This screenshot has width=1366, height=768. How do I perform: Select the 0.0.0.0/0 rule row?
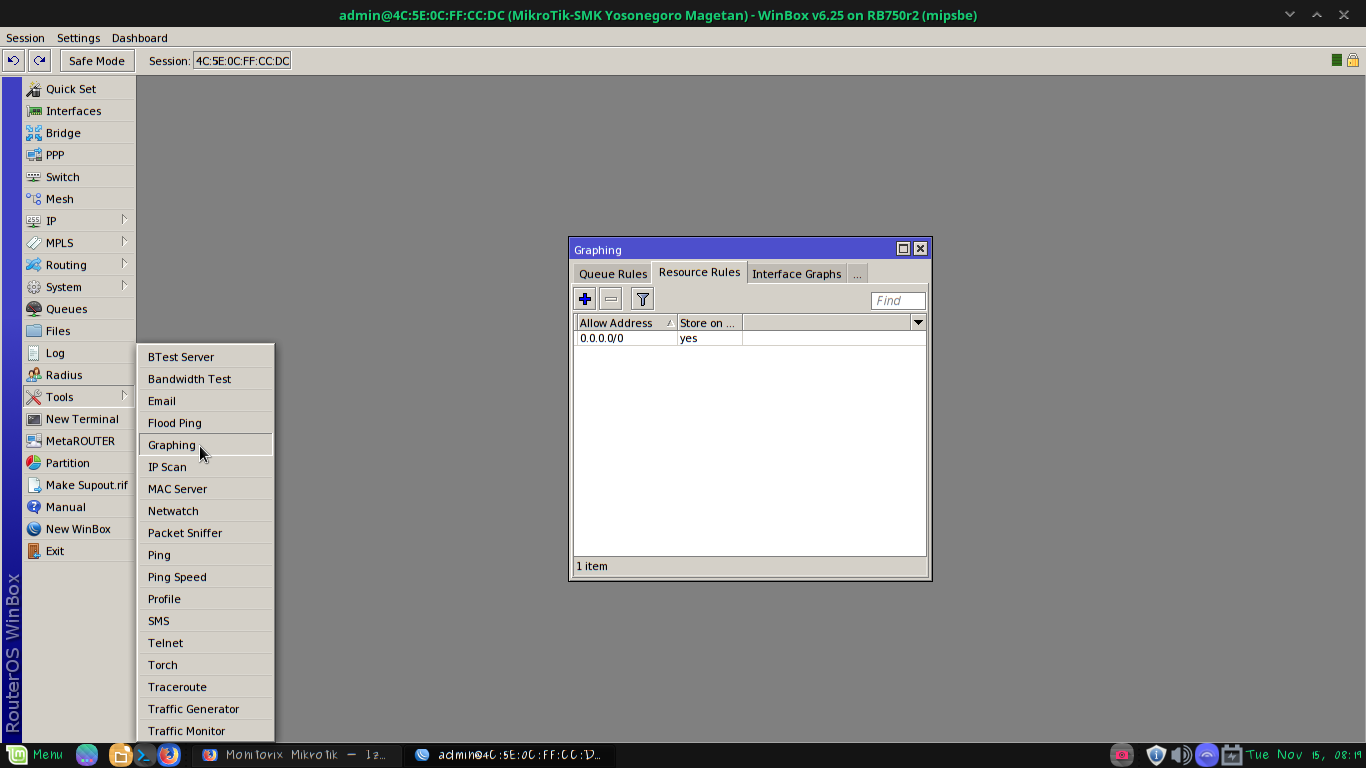750,338
